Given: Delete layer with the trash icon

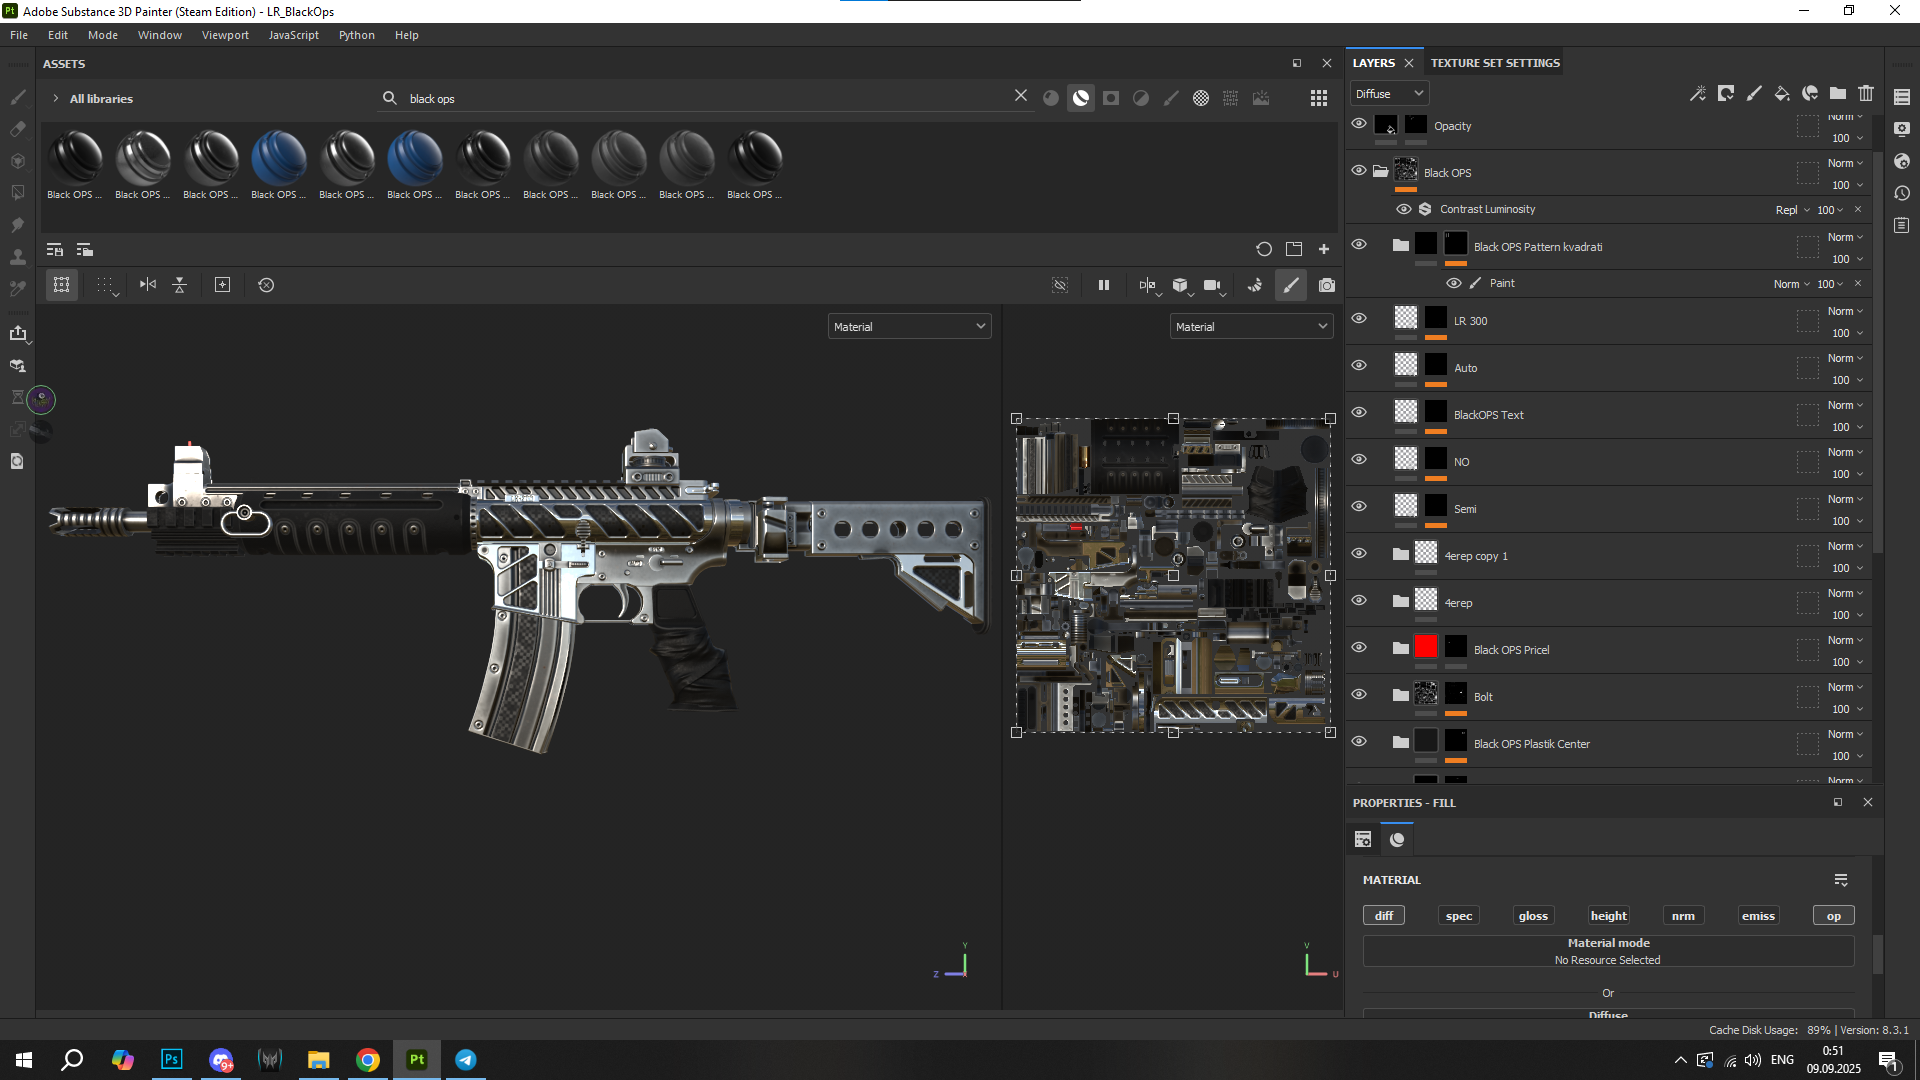Looking at the screenshot, I should [x=1866, y=93].
